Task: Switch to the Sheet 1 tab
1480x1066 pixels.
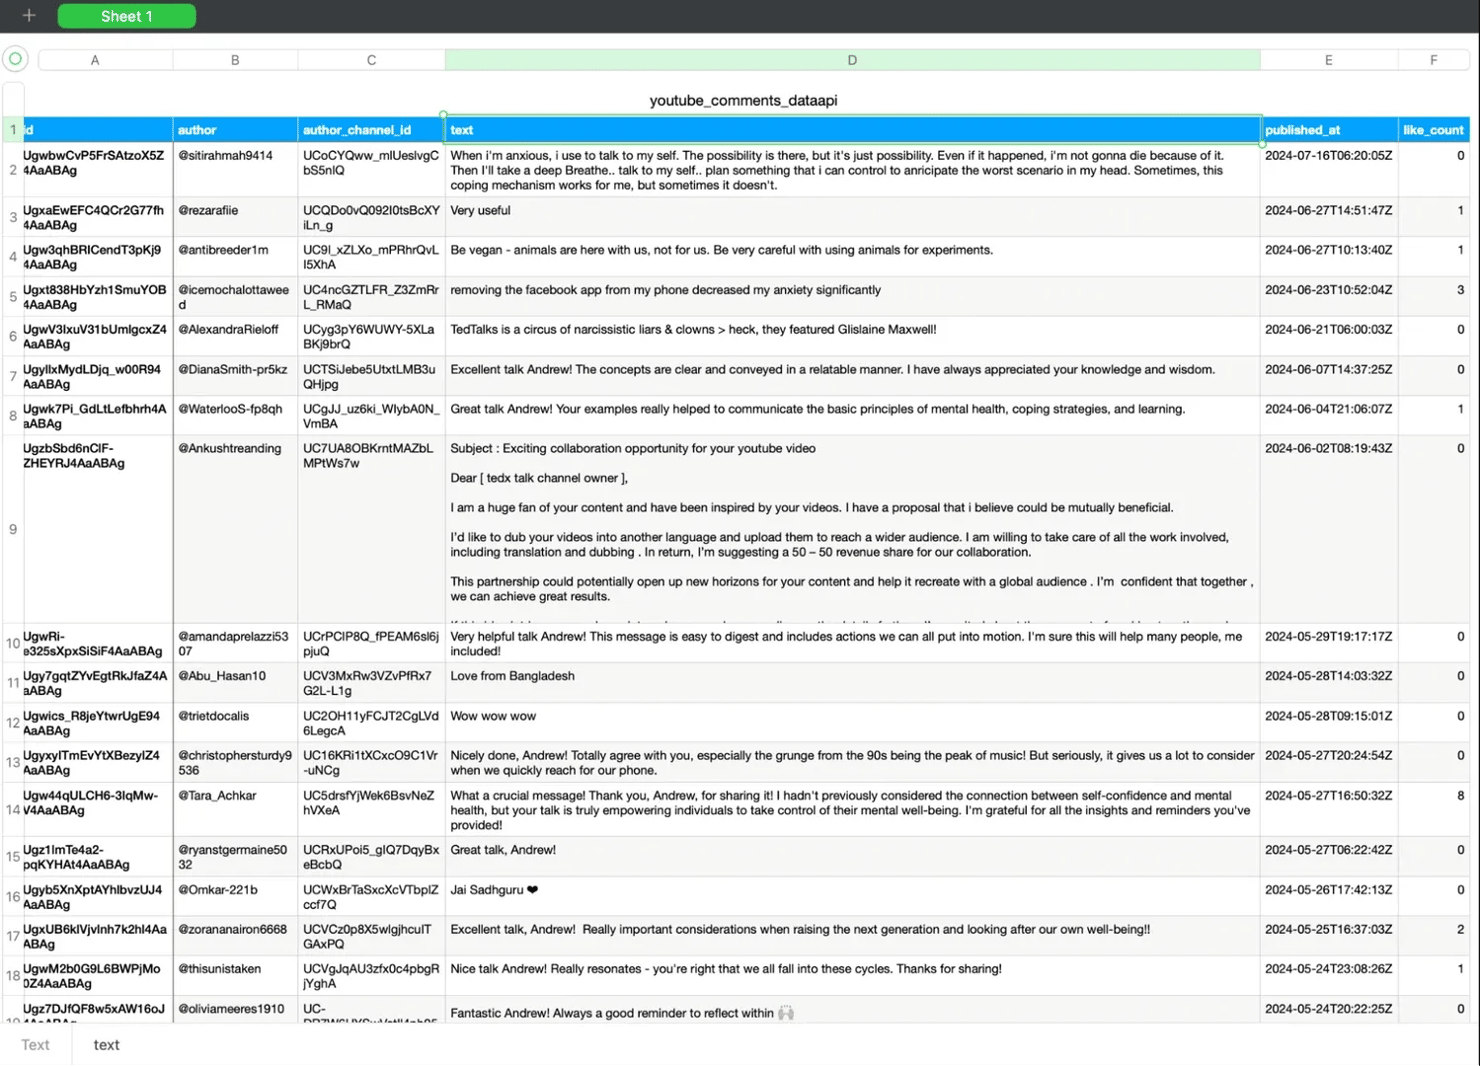Action: click(x=127, y=16)
